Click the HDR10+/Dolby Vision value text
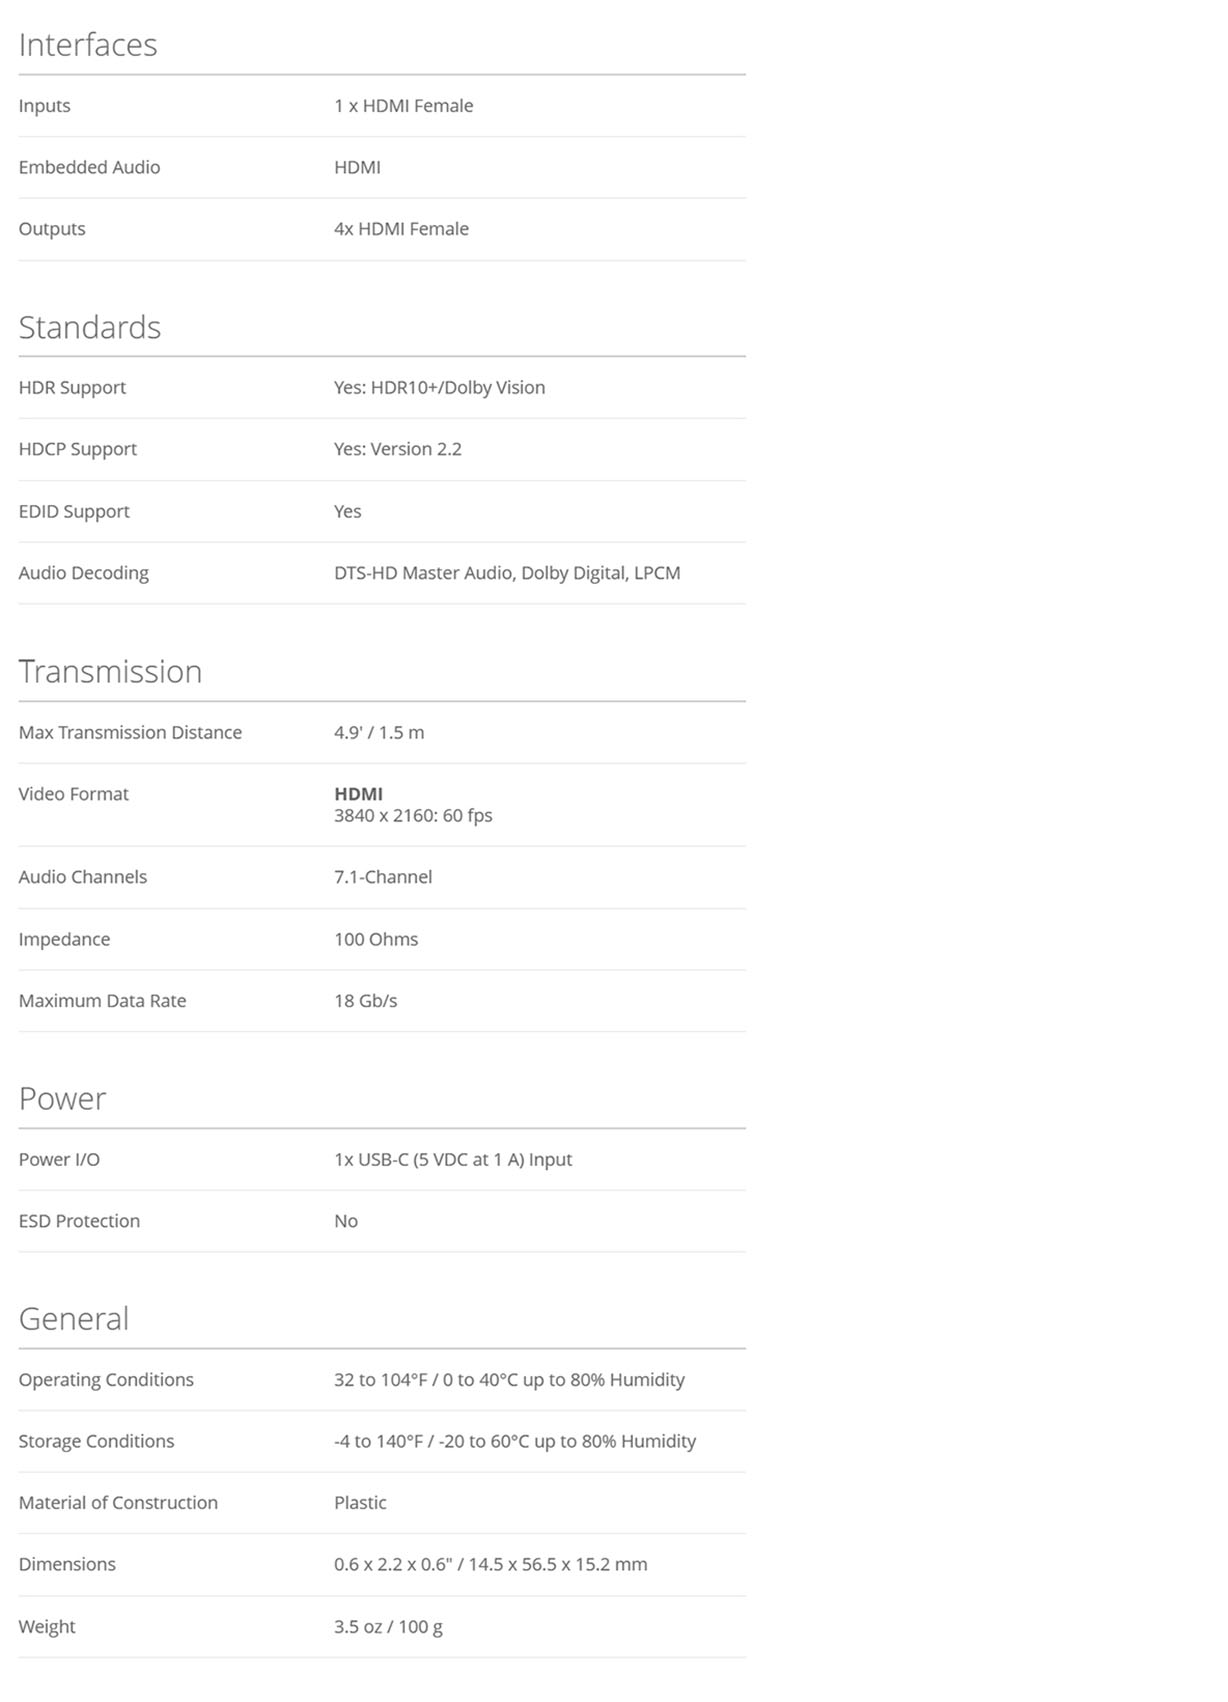 [439, 388]
